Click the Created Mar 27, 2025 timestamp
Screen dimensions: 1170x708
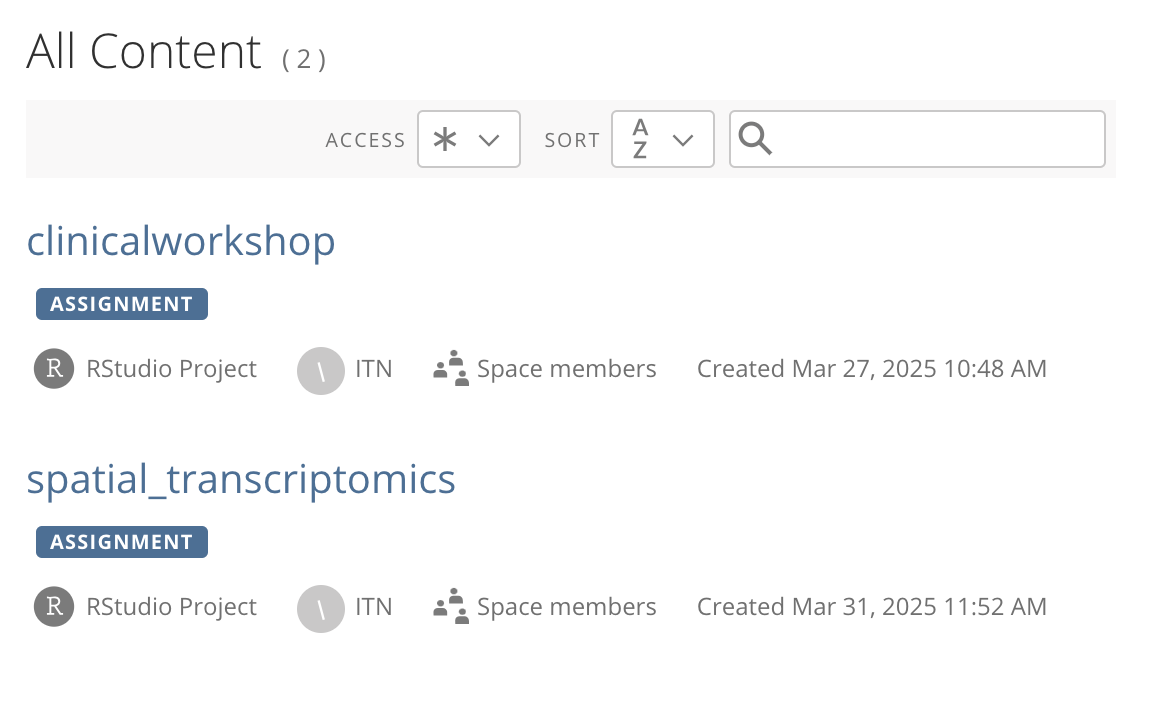tap(872, 369)
